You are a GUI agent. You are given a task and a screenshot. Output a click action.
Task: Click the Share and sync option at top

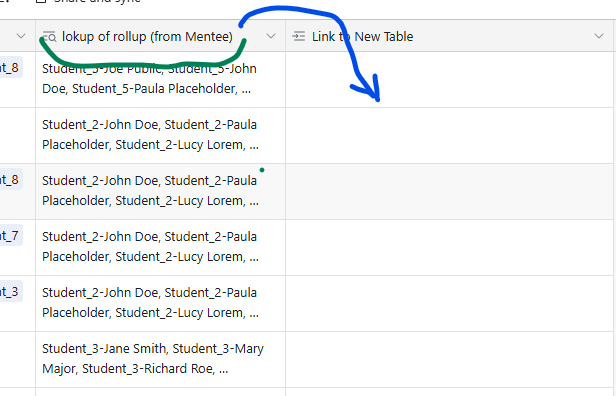pos(97,2)
